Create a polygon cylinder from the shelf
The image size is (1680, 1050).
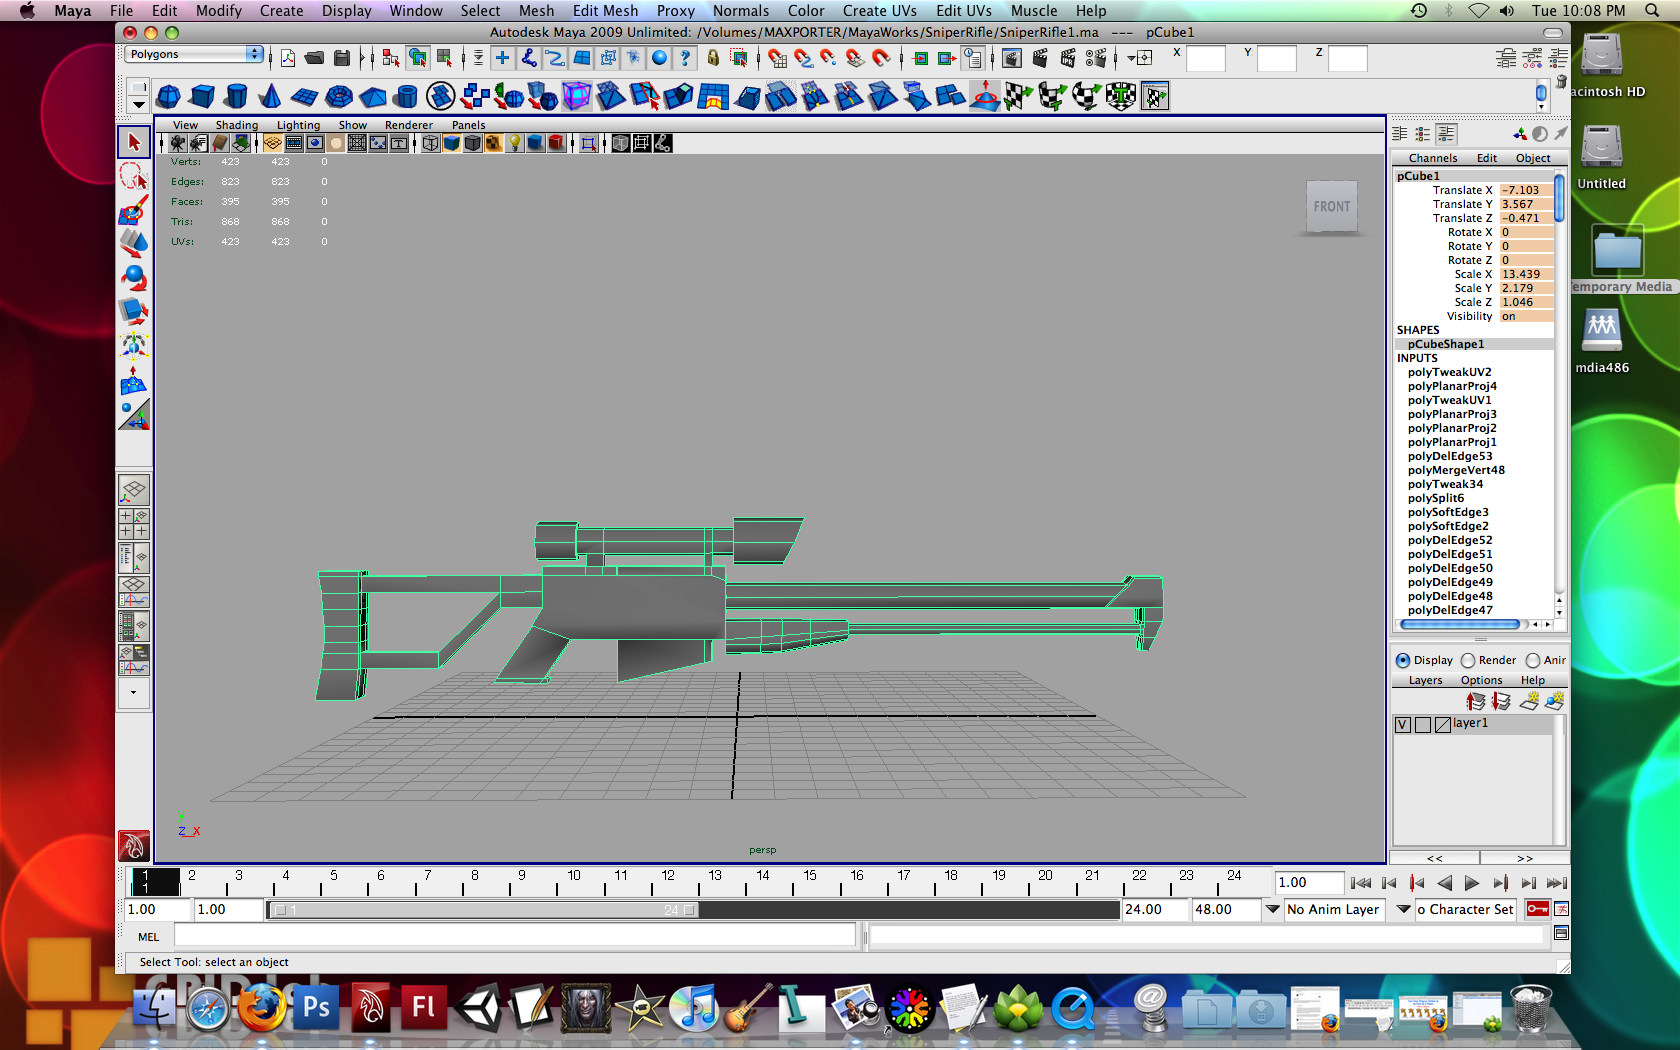coord(236,96)
